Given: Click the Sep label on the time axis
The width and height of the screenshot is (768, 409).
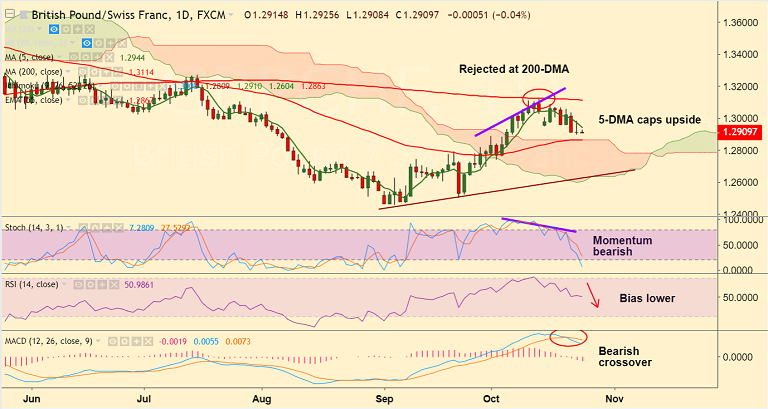Looking at the screenshot, I should [384, 399].
